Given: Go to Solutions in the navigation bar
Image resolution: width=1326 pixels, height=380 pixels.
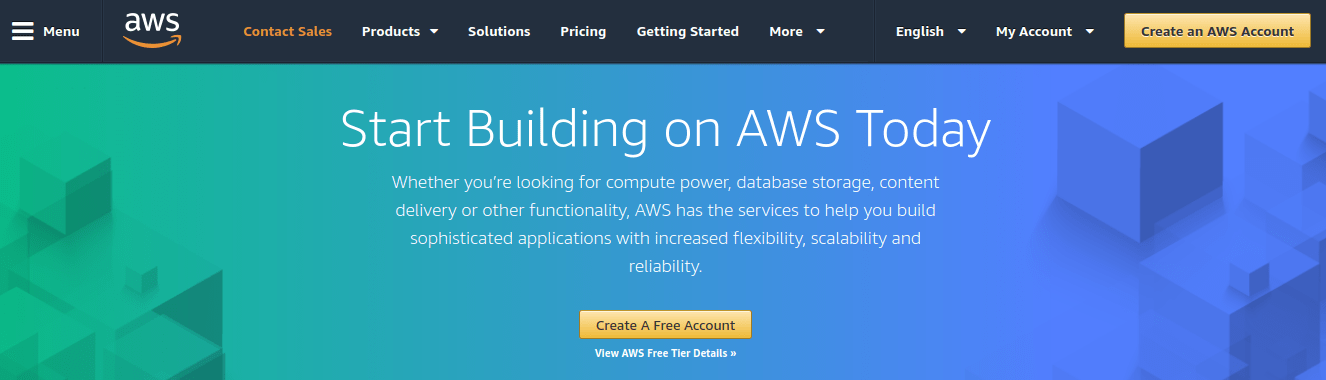Looking at the screenshot, I should click(499, 31).
